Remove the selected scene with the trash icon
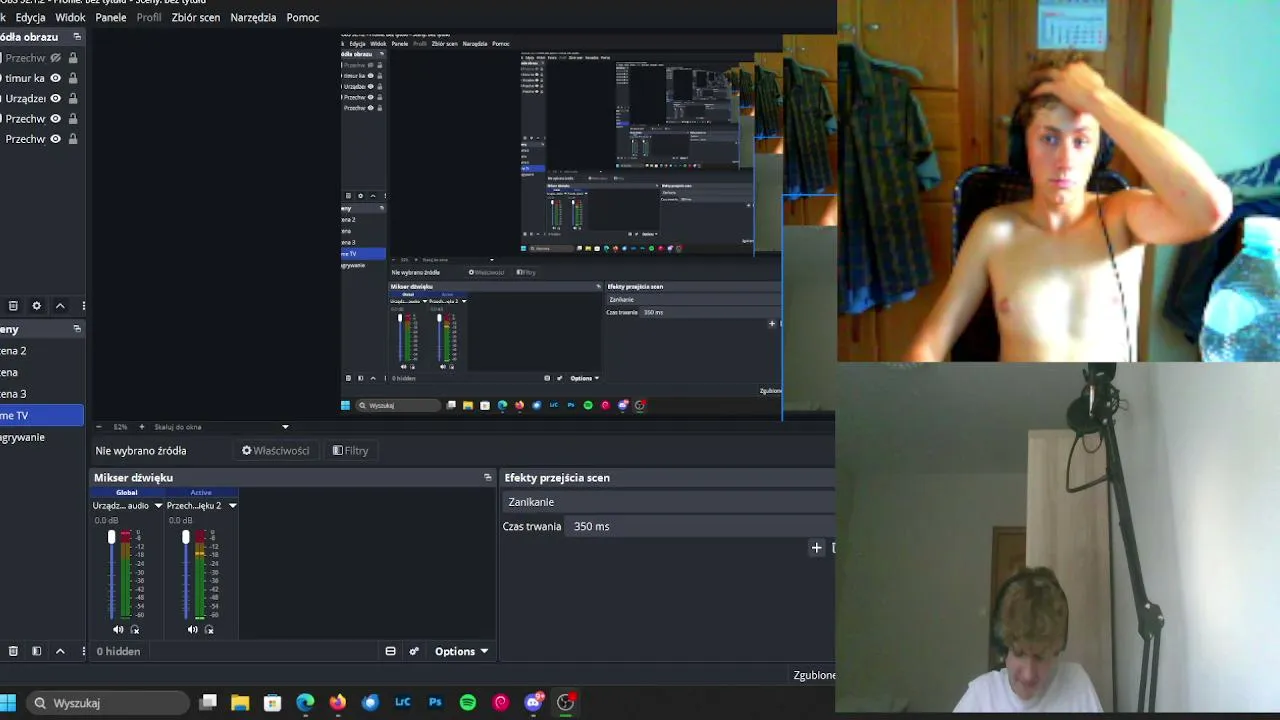Screen dimensions: 1280x720 click(x=13, y=651)
